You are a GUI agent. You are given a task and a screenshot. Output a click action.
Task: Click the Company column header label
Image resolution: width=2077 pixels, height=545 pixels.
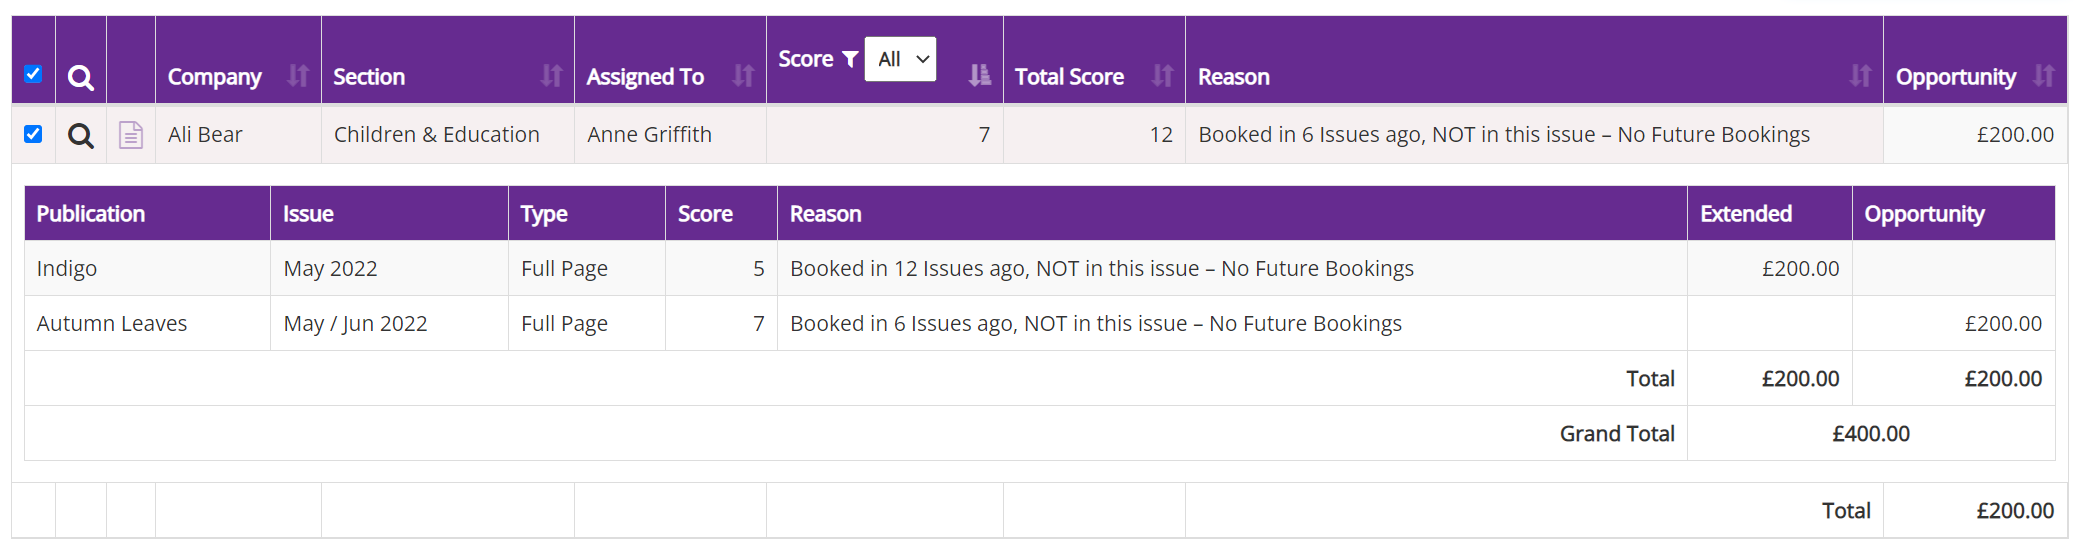coord(214,77)
